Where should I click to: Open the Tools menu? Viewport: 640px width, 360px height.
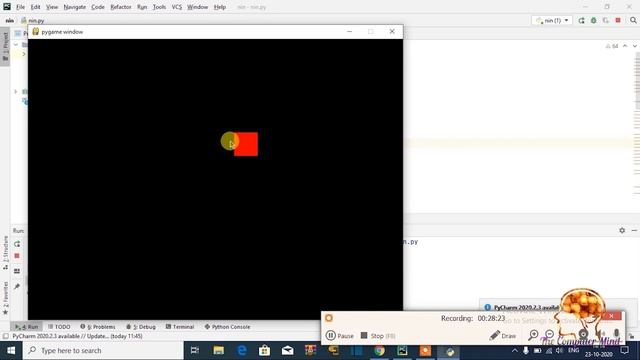coord(159,7)
